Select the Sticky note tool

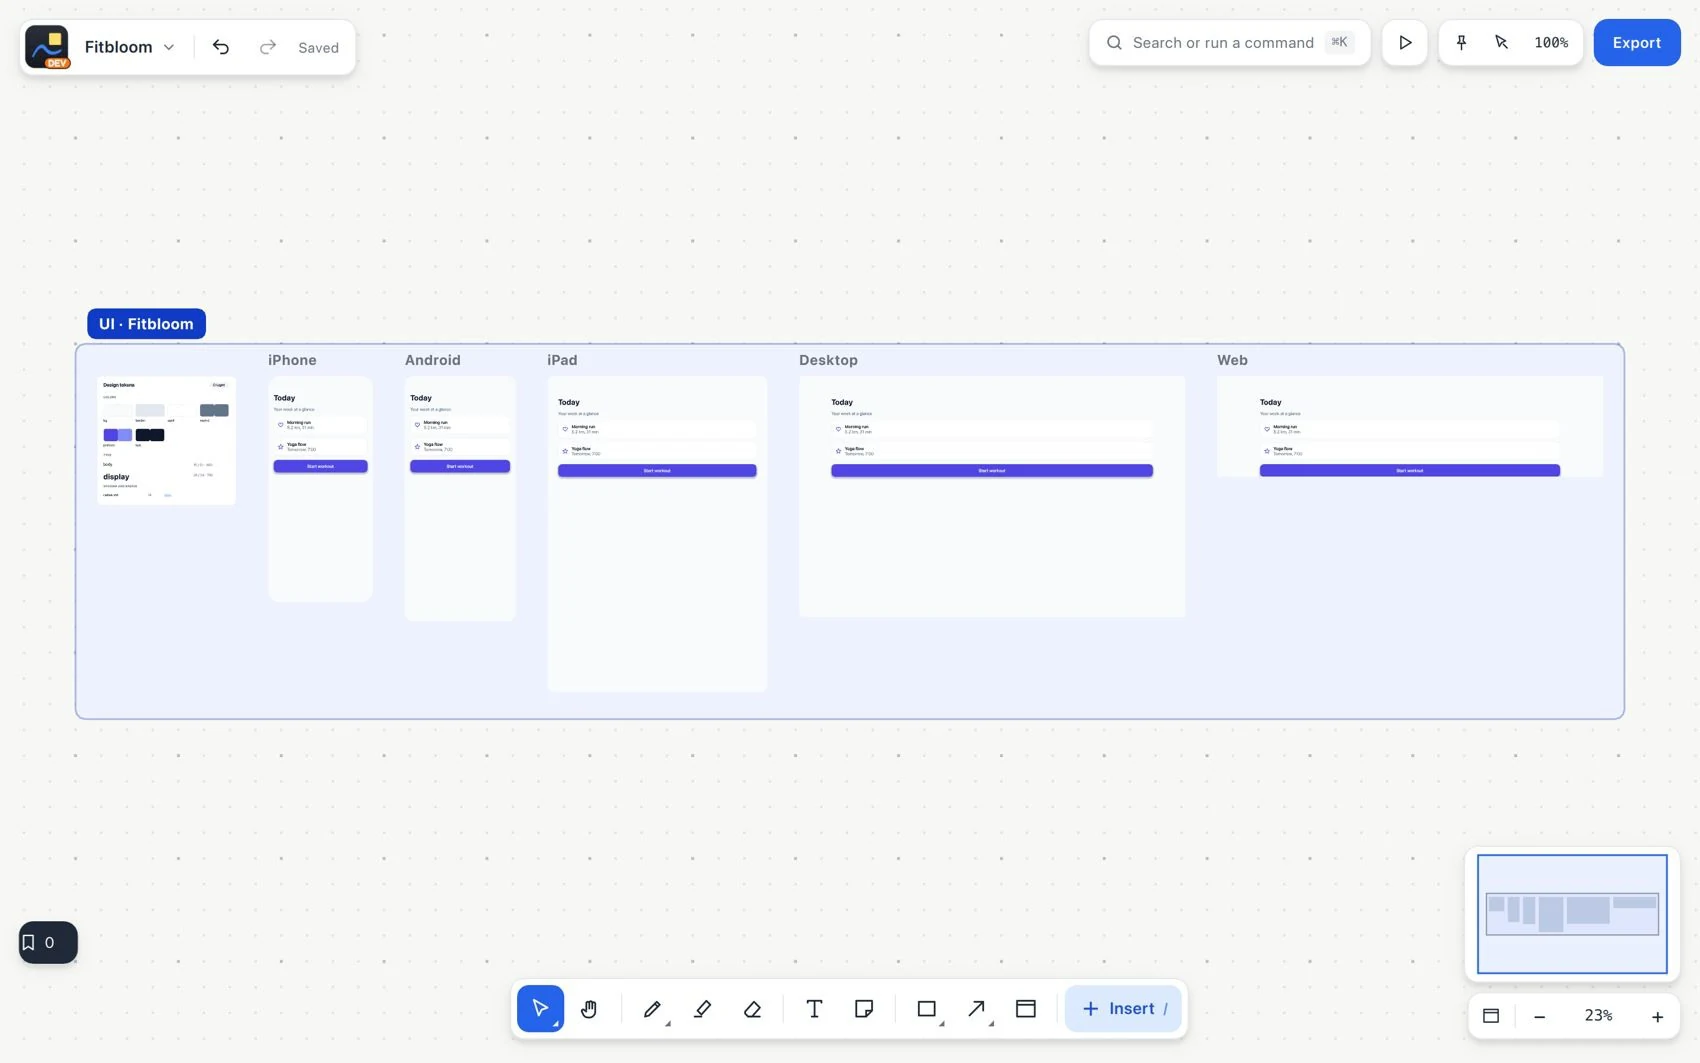click(x=864, y=1008)
